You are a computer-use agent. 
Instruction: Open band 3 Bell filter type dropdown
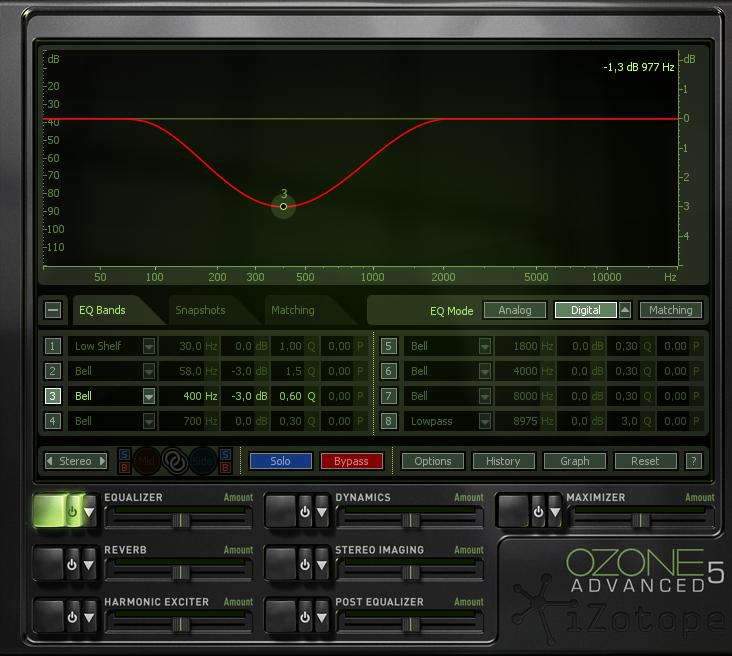click(149, 396)
